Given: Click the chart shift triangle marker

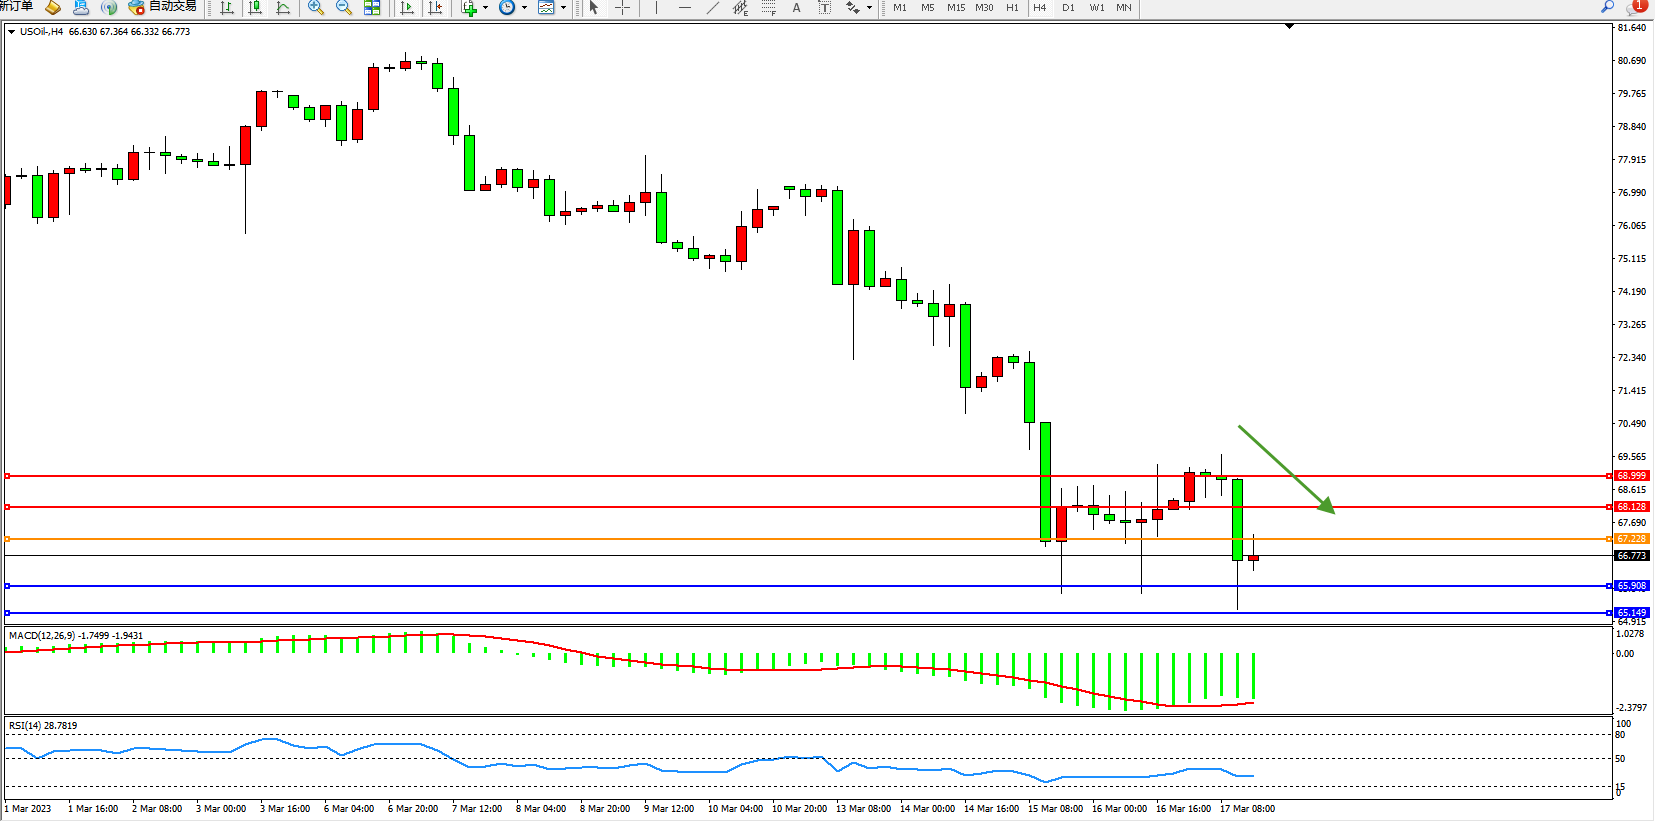Looking at the screenshot, I should (x=1289, y=26).
